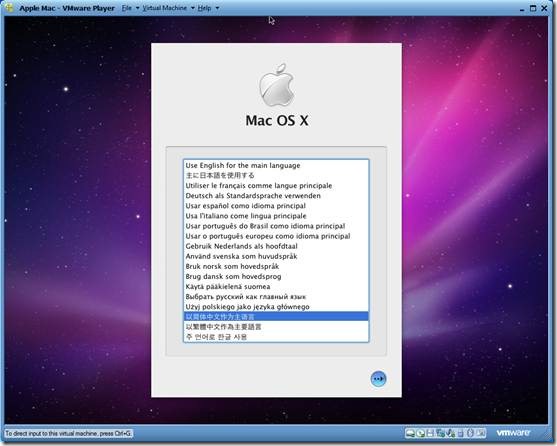The width and height of the screenshot is (557, 446).
Task: Open the Help menu
Action: [204, 8]
